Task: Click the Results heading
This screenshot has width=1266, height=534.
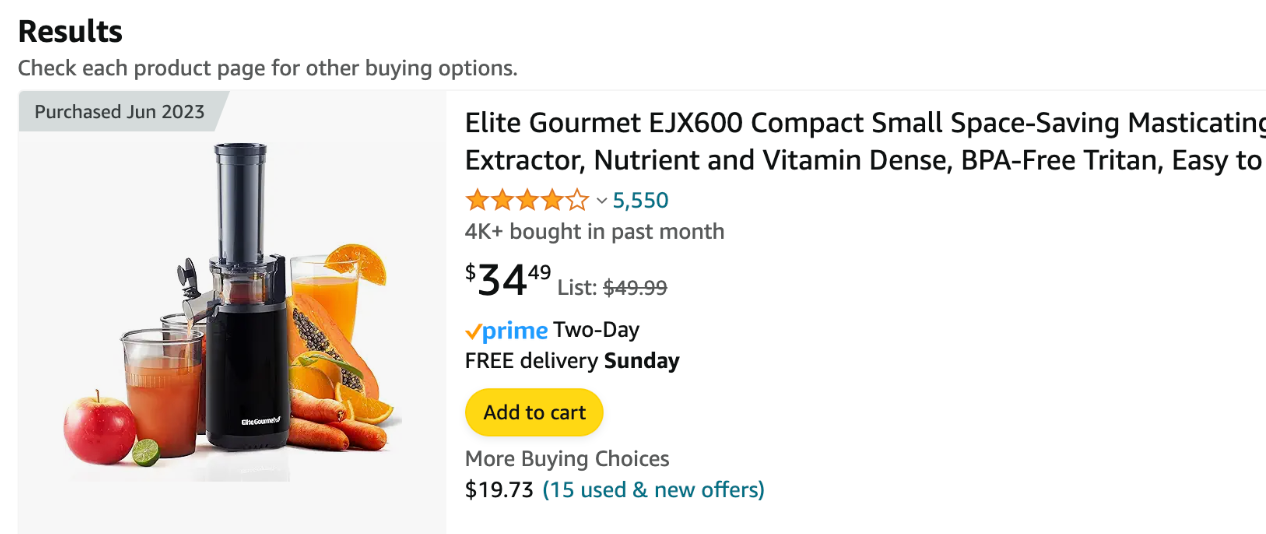Action: click(x=70, y=31)
